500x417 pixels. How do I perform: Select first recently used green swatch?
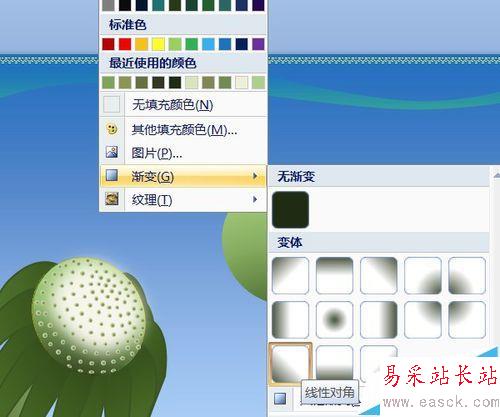108,82
